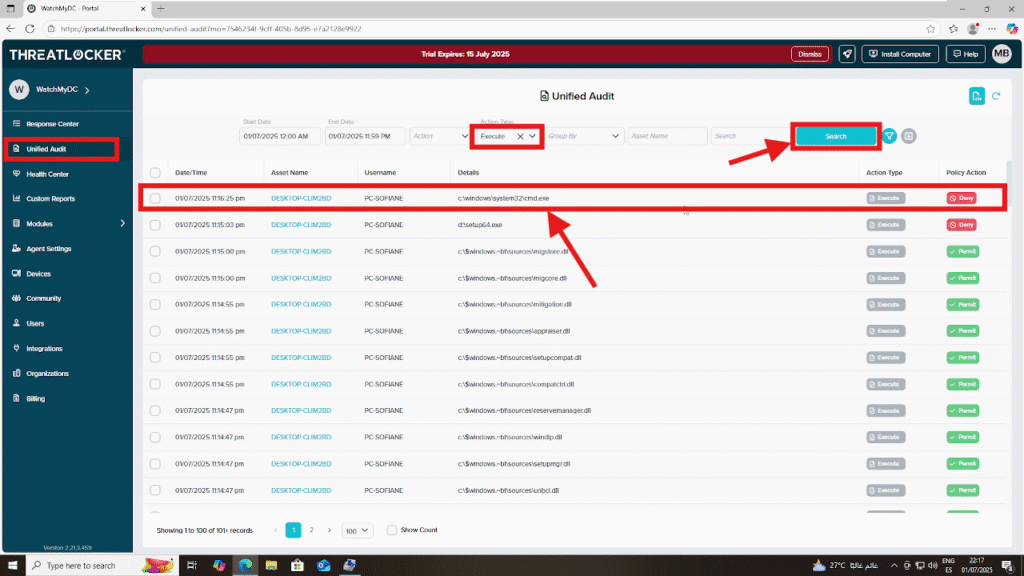Click the next page arrow
Image resolution: width=1024 pixels, height=576 pixels.
click(x=329, y=530)
